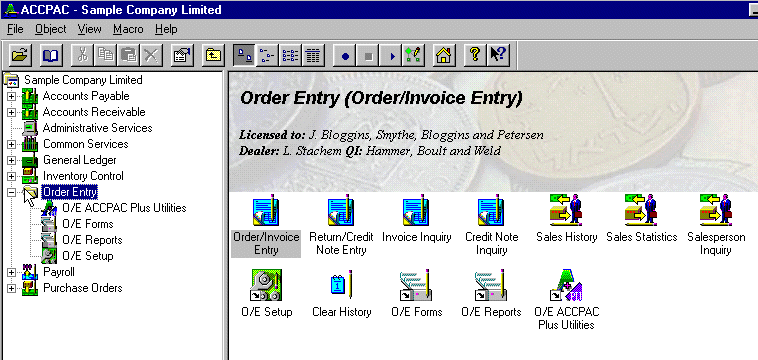The image size is (758, 360).
Task: Switch to Details view
Action: pos(314,55)
